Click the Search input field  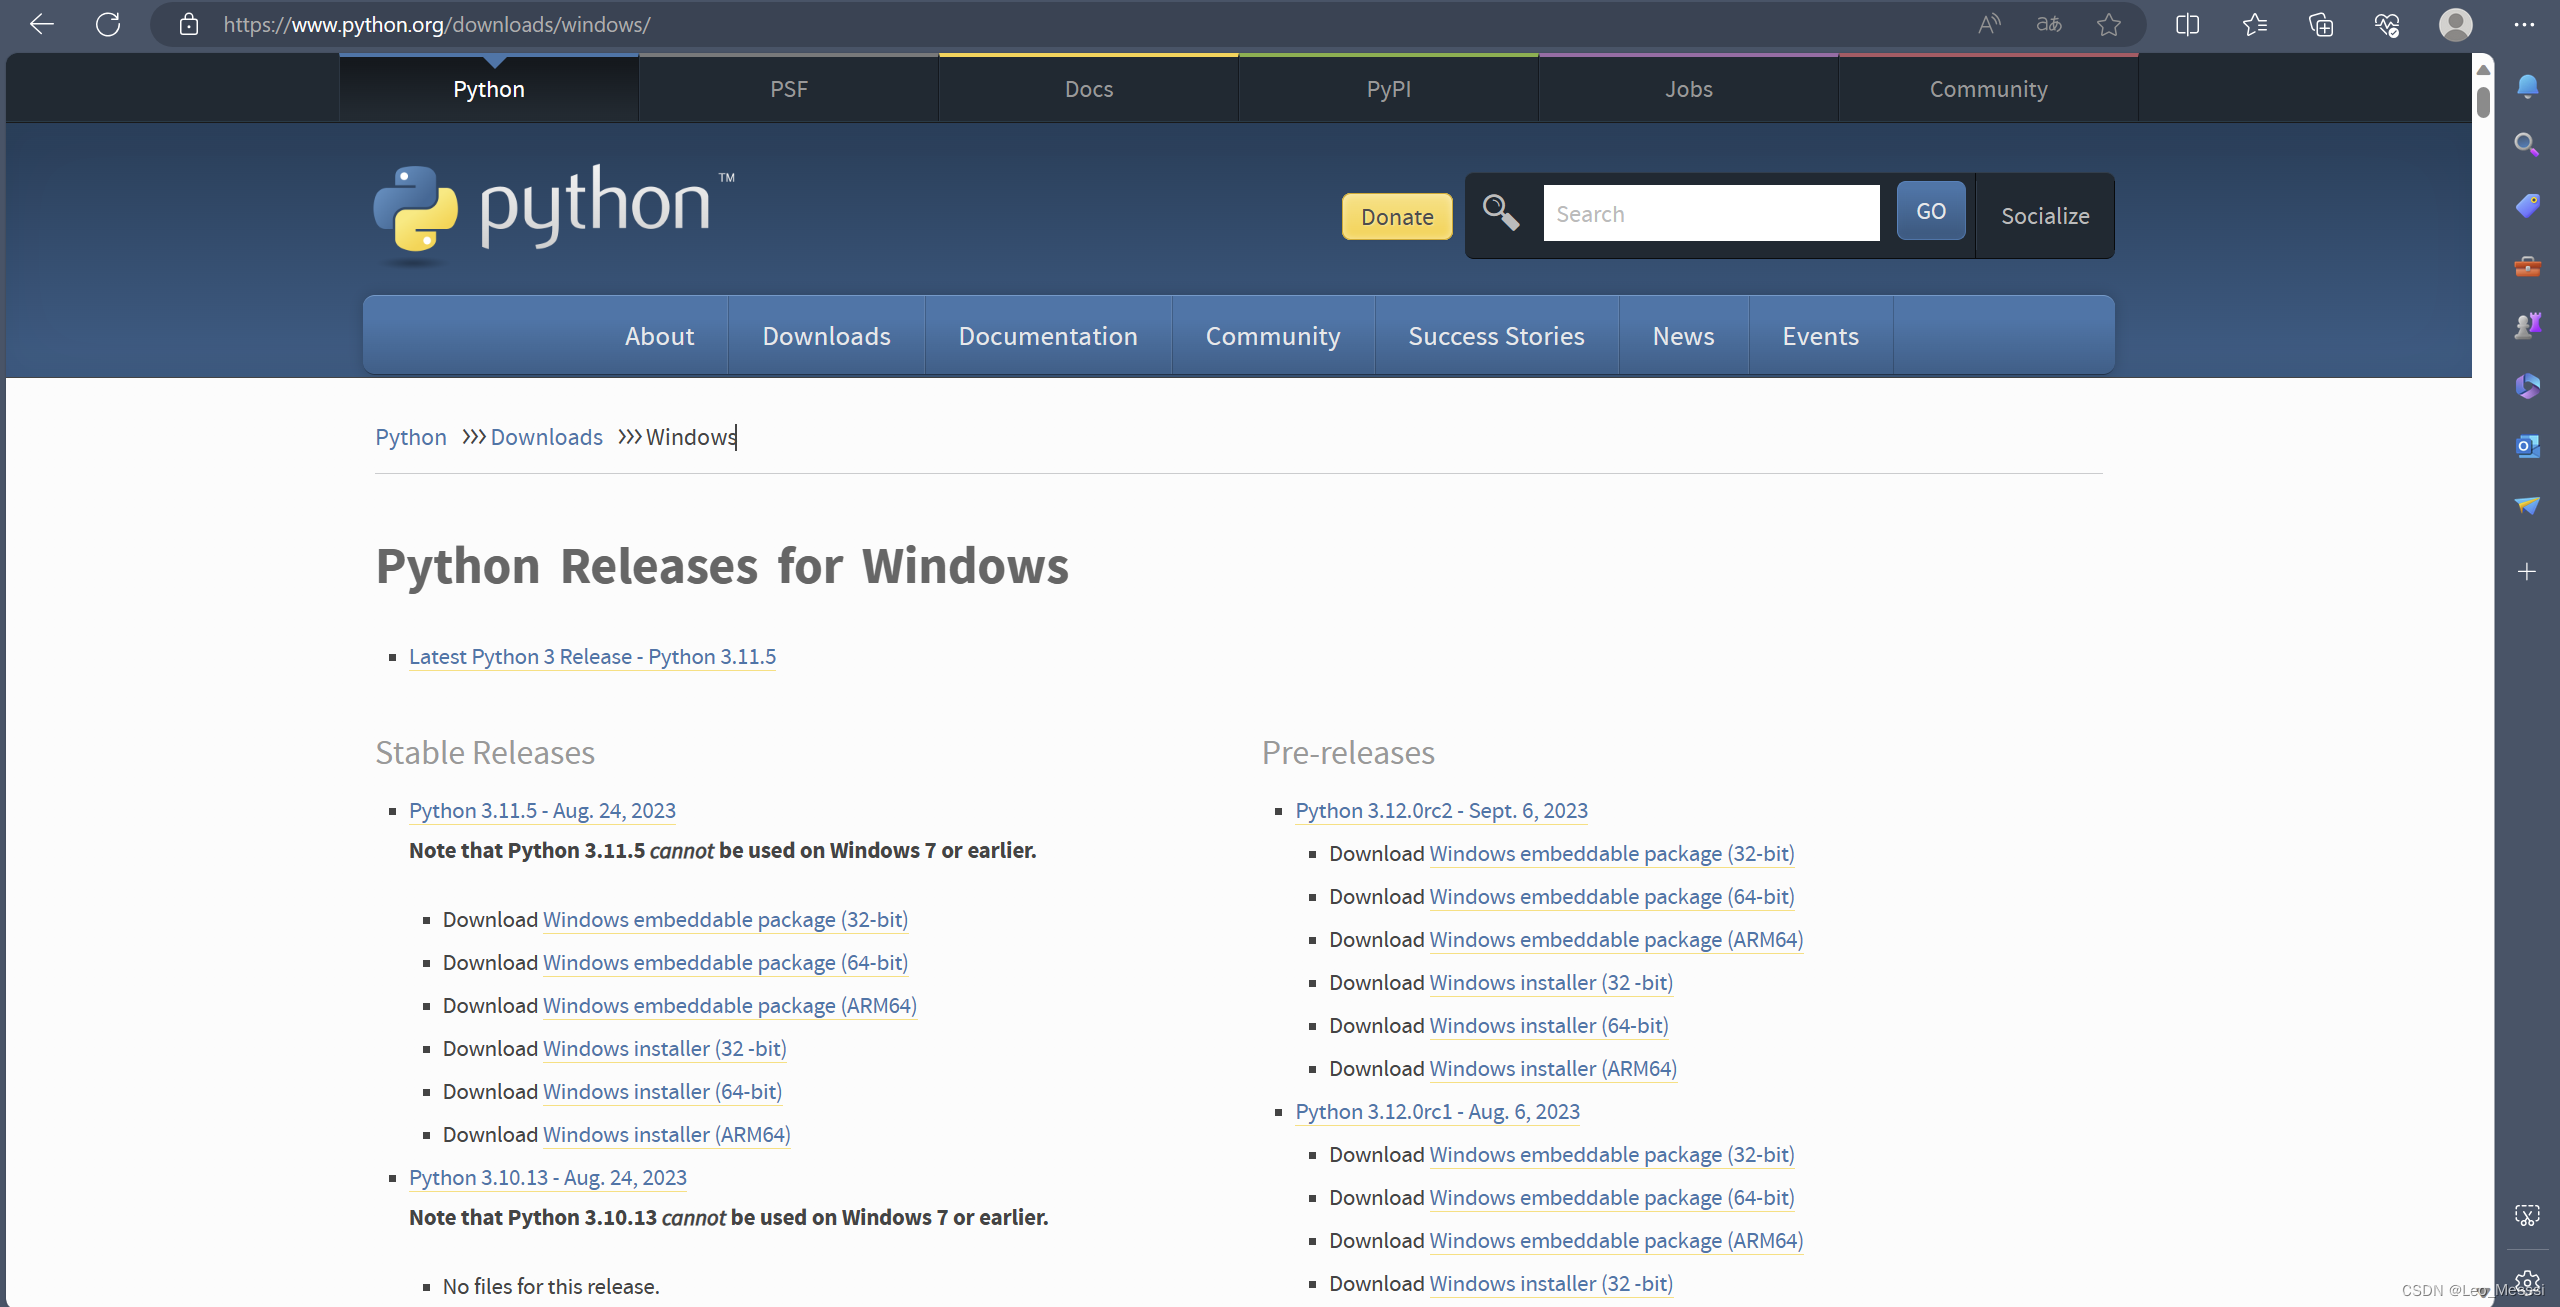pyautogui.click(x=1710, y=214)
